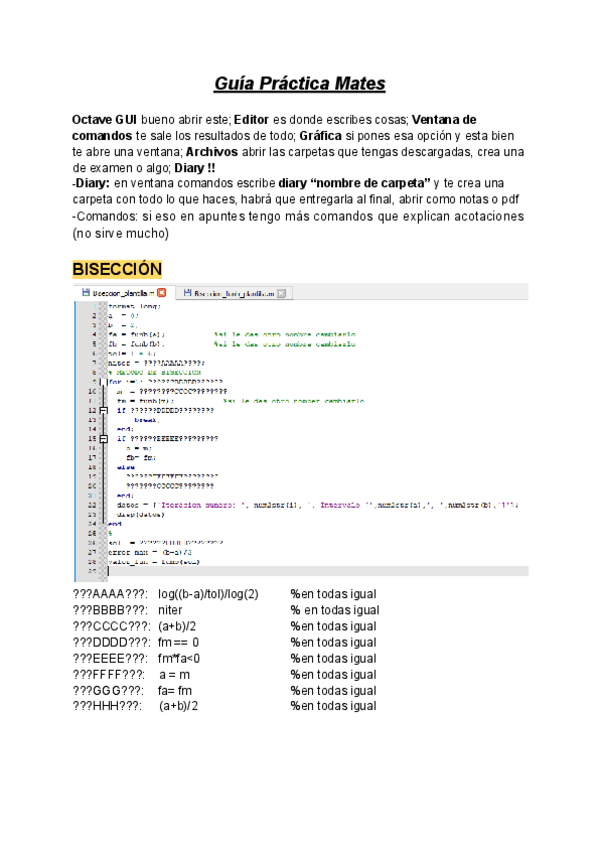Close the Biseccion_plantilla.m tab with red X
The image size is (600, 848).
pos(162,293)
